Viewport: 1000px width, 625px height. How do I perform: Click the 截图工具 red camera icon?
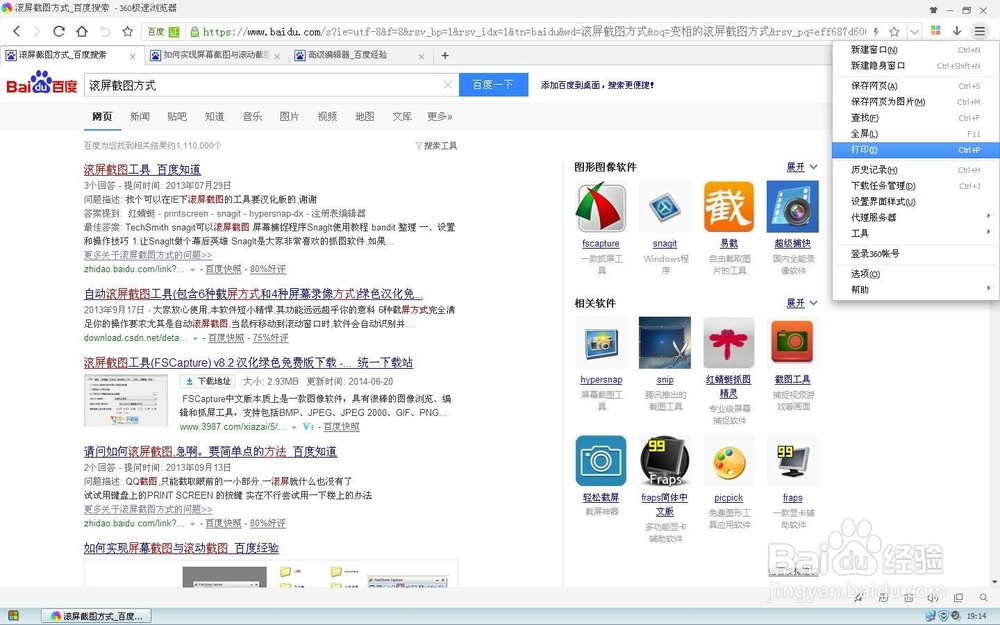[x=792, y=342]
